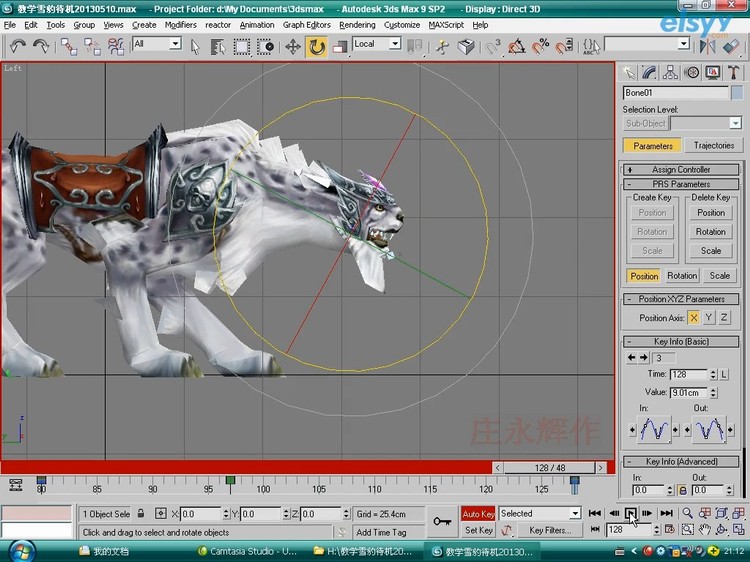The width and height of the screenshot is (750, 562).
Task: Select the Select and Rotate tool
Action: pos(316,47)
